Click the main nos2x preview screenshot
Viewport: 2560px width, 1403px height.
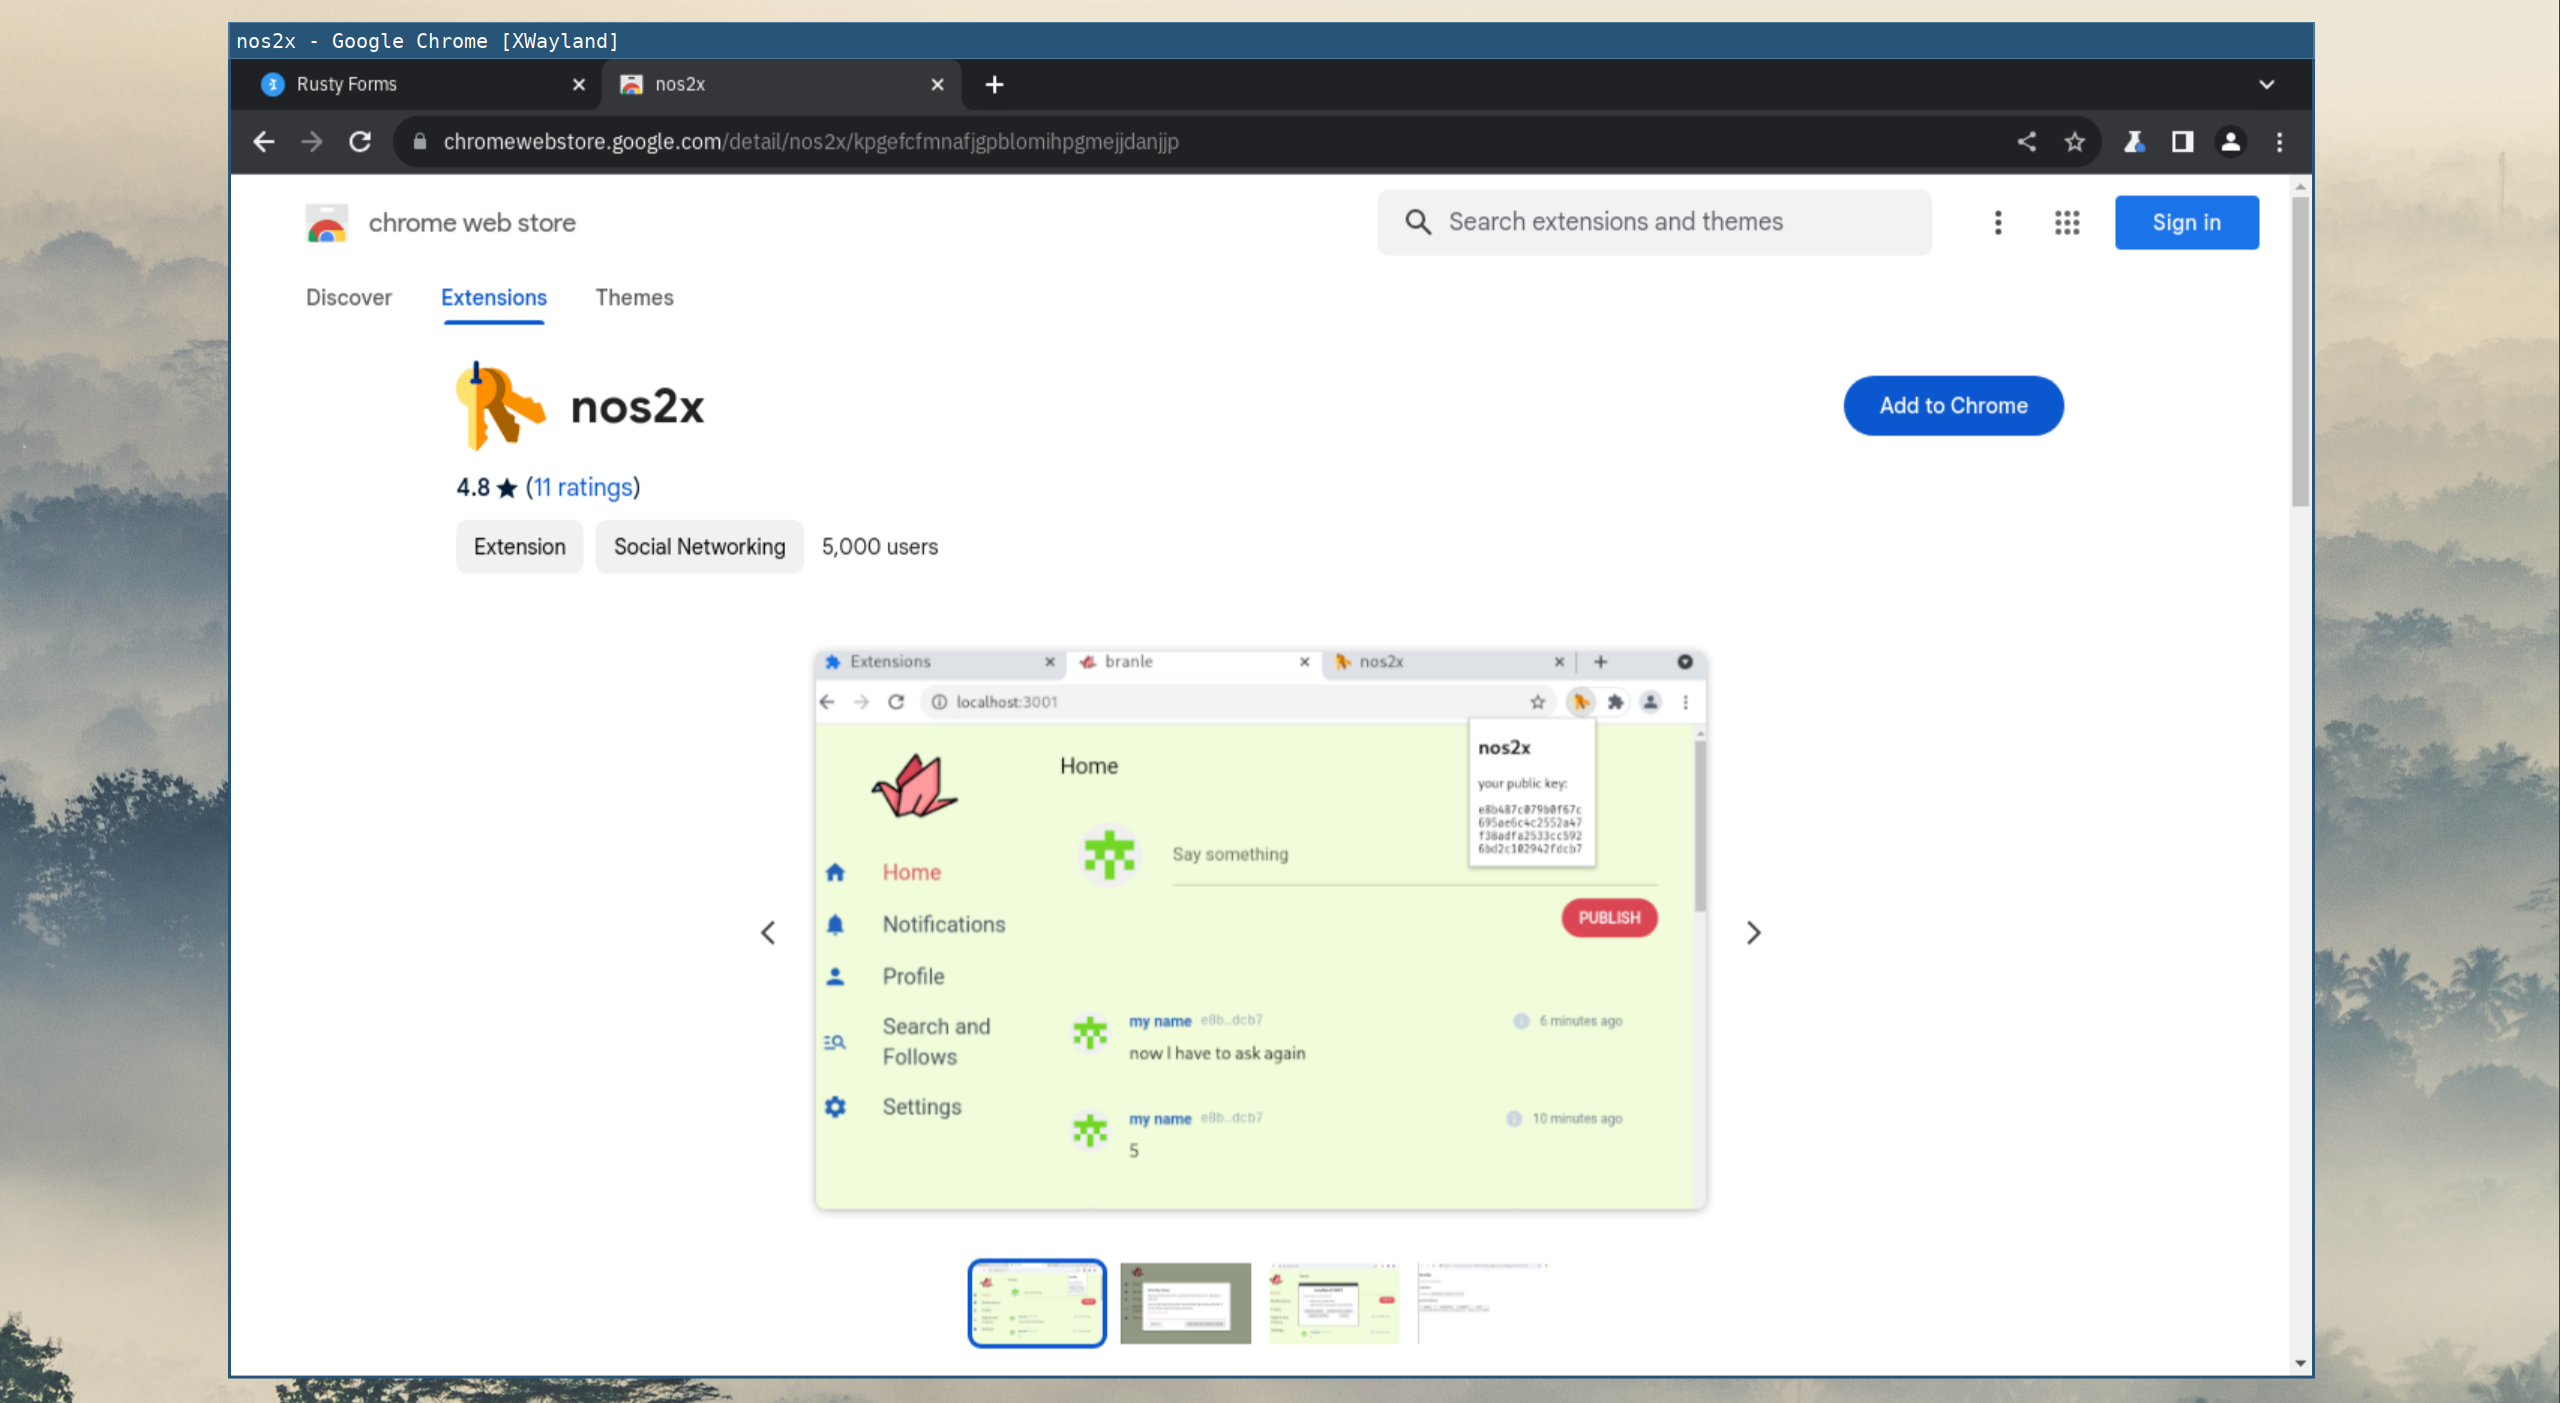click(x=1260, y=930)
